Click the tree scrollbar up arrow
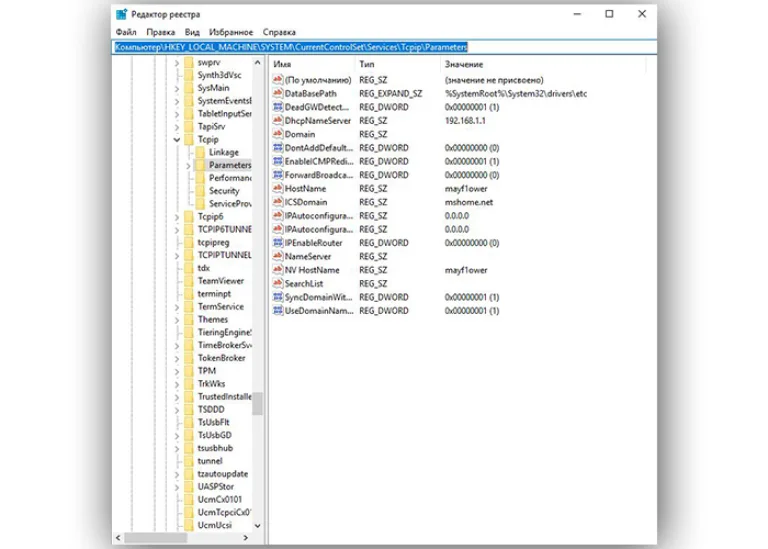 point(258,63)
